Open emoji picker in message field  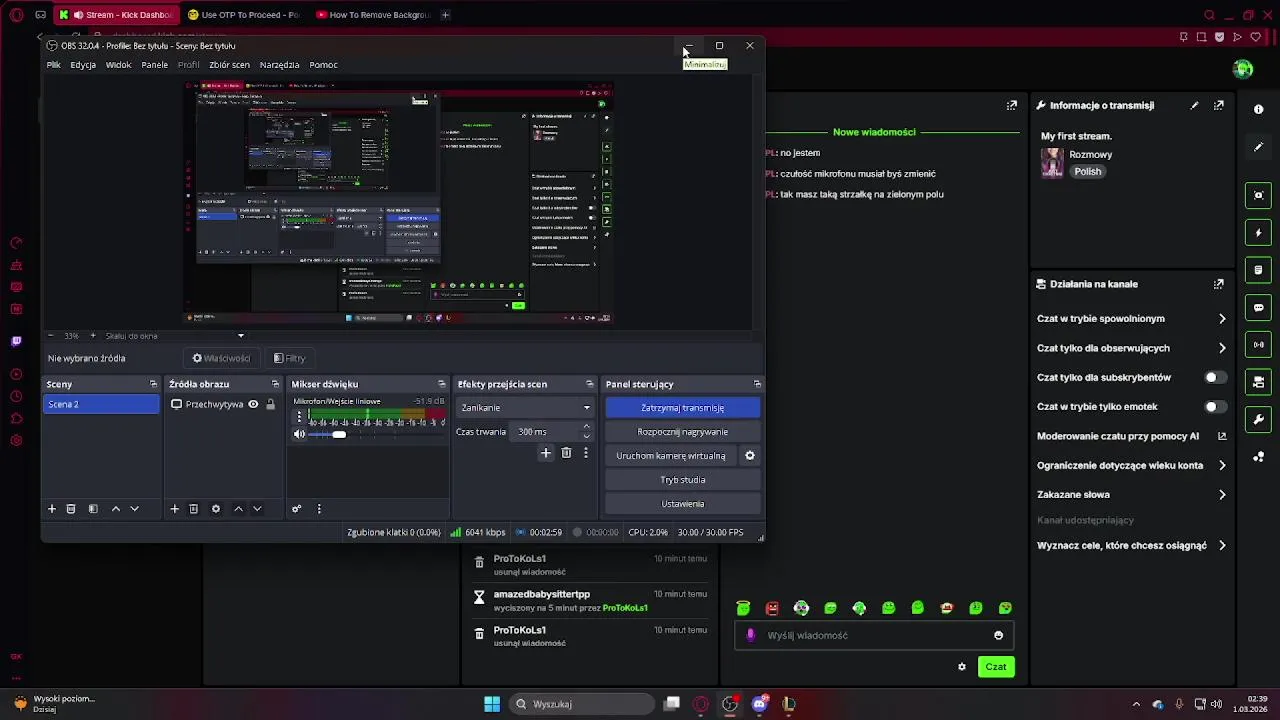click(998, 635)
